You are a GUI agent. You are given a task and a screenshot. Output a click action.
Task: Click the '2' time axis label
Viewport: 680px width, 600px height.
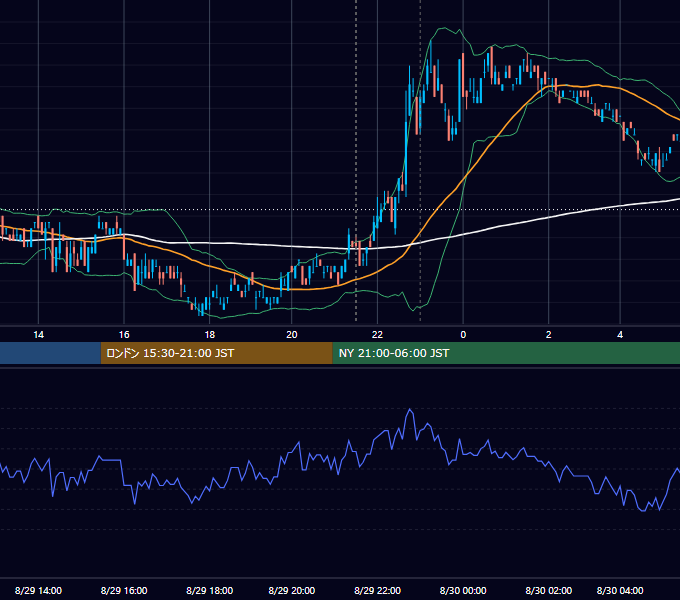[549, 335]
